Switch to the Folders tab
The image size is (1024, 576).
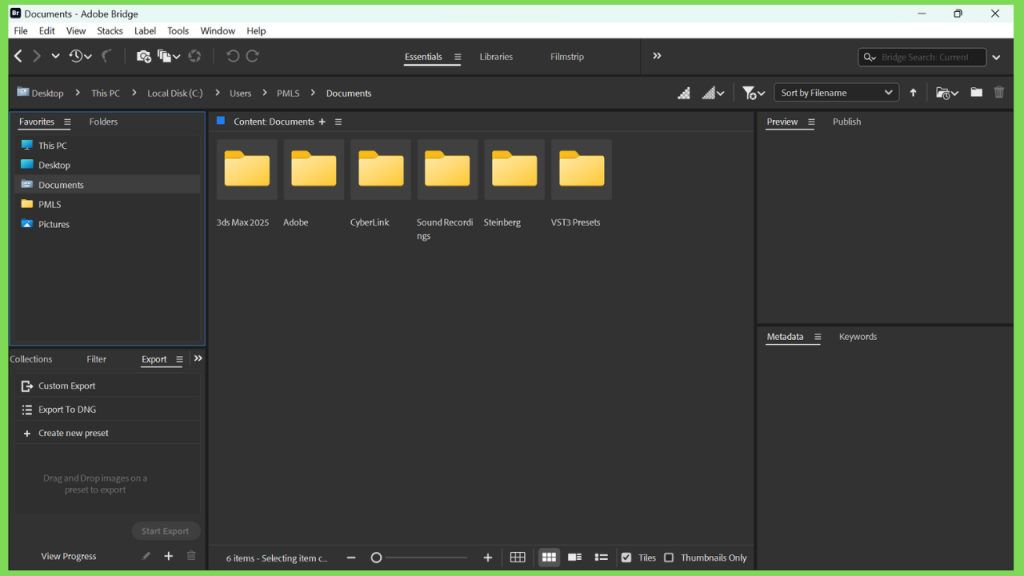point(103,121)
